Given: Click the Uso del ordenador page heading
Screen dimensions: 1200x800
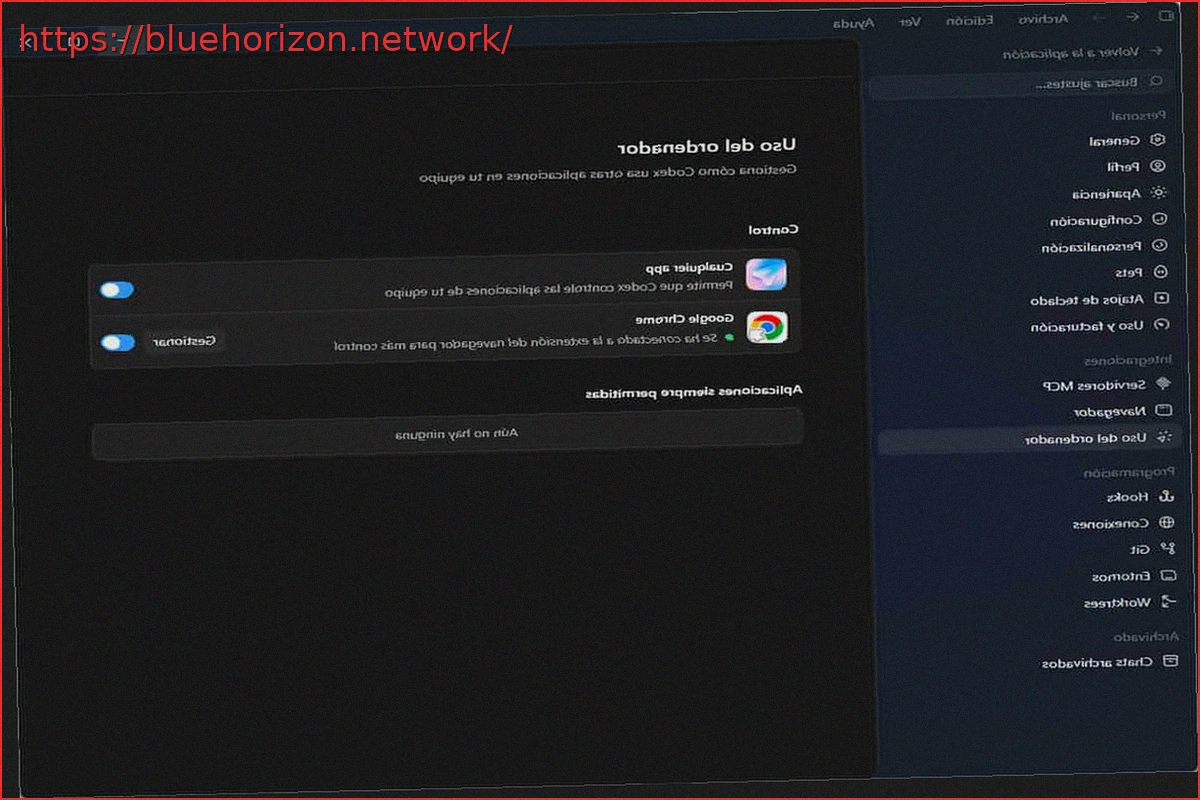Looking at the screenshot, I should [x=708, y=147].
